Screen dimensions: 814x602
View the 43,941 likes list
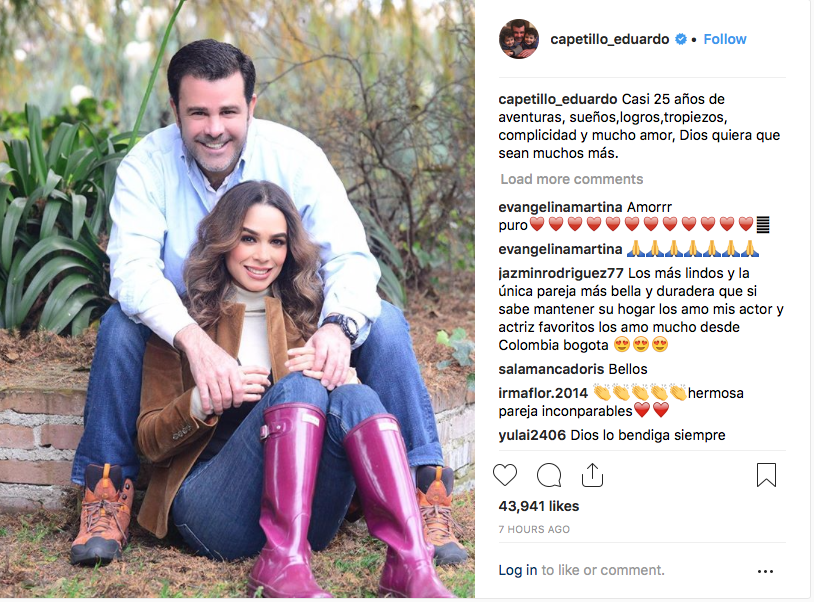(539, 506)
